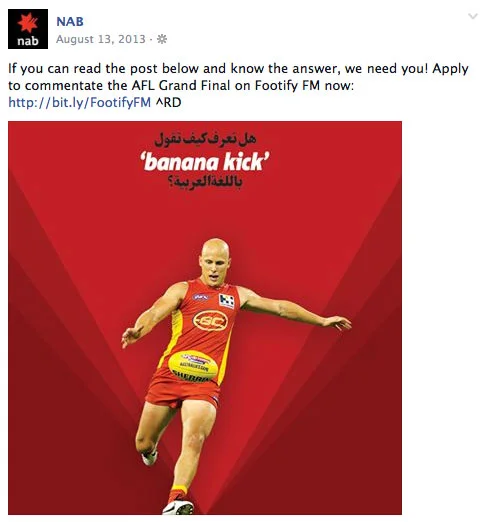
Task: Click the '^RD' signature after the link
Action: (169, 102)
